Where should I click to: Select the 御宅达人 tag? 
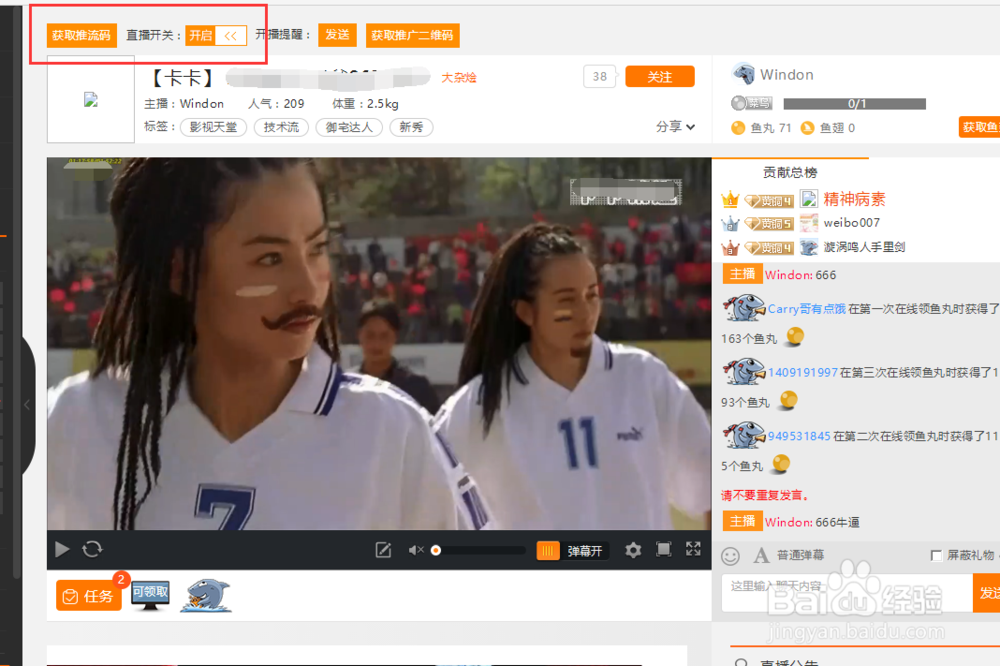[349, 127]
